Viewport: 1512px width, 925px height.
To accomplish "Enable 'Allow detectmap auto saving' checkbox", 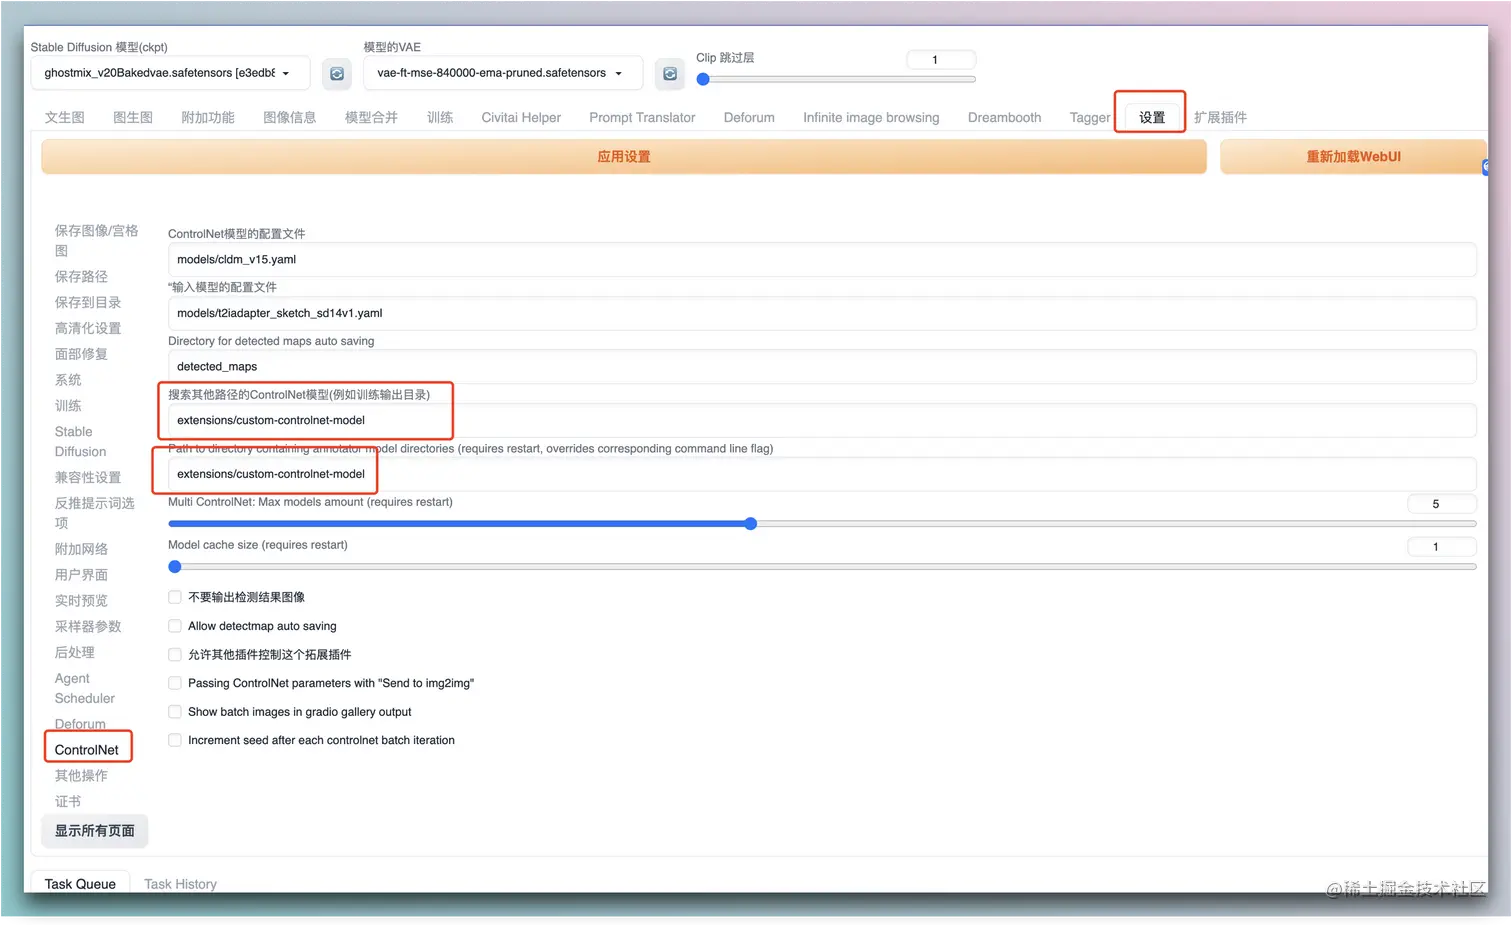I will [x=175, y=626].
